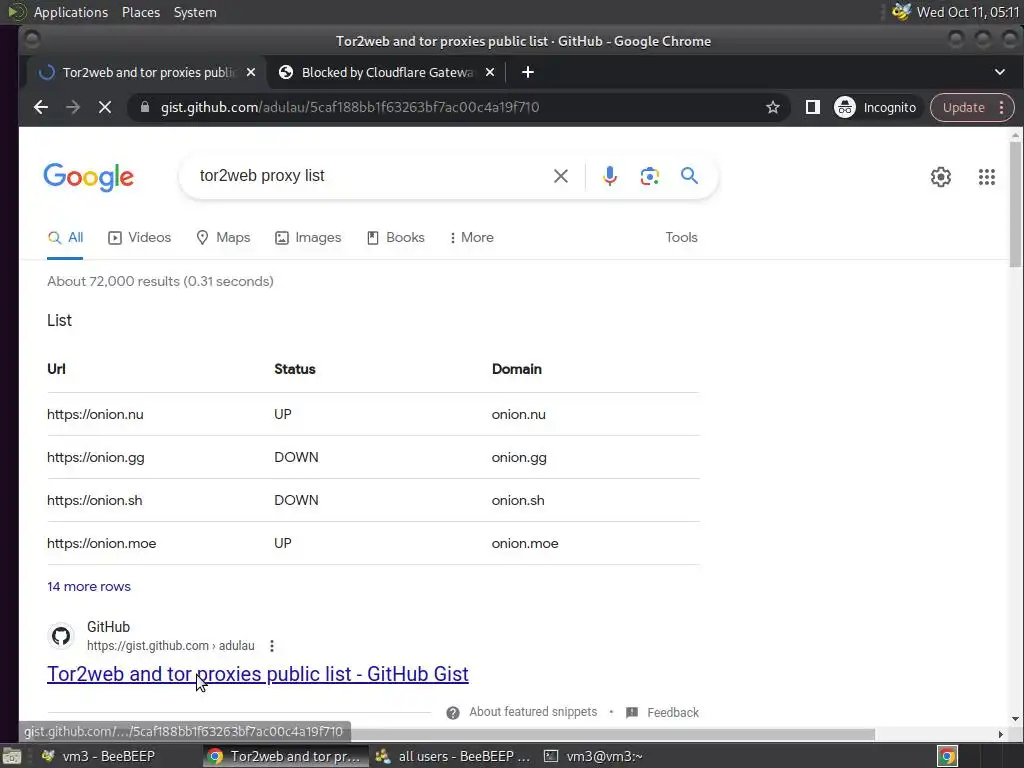Open About featured snippets help
This screenshot has width=1024, height=768.
[x=533, y=712]
